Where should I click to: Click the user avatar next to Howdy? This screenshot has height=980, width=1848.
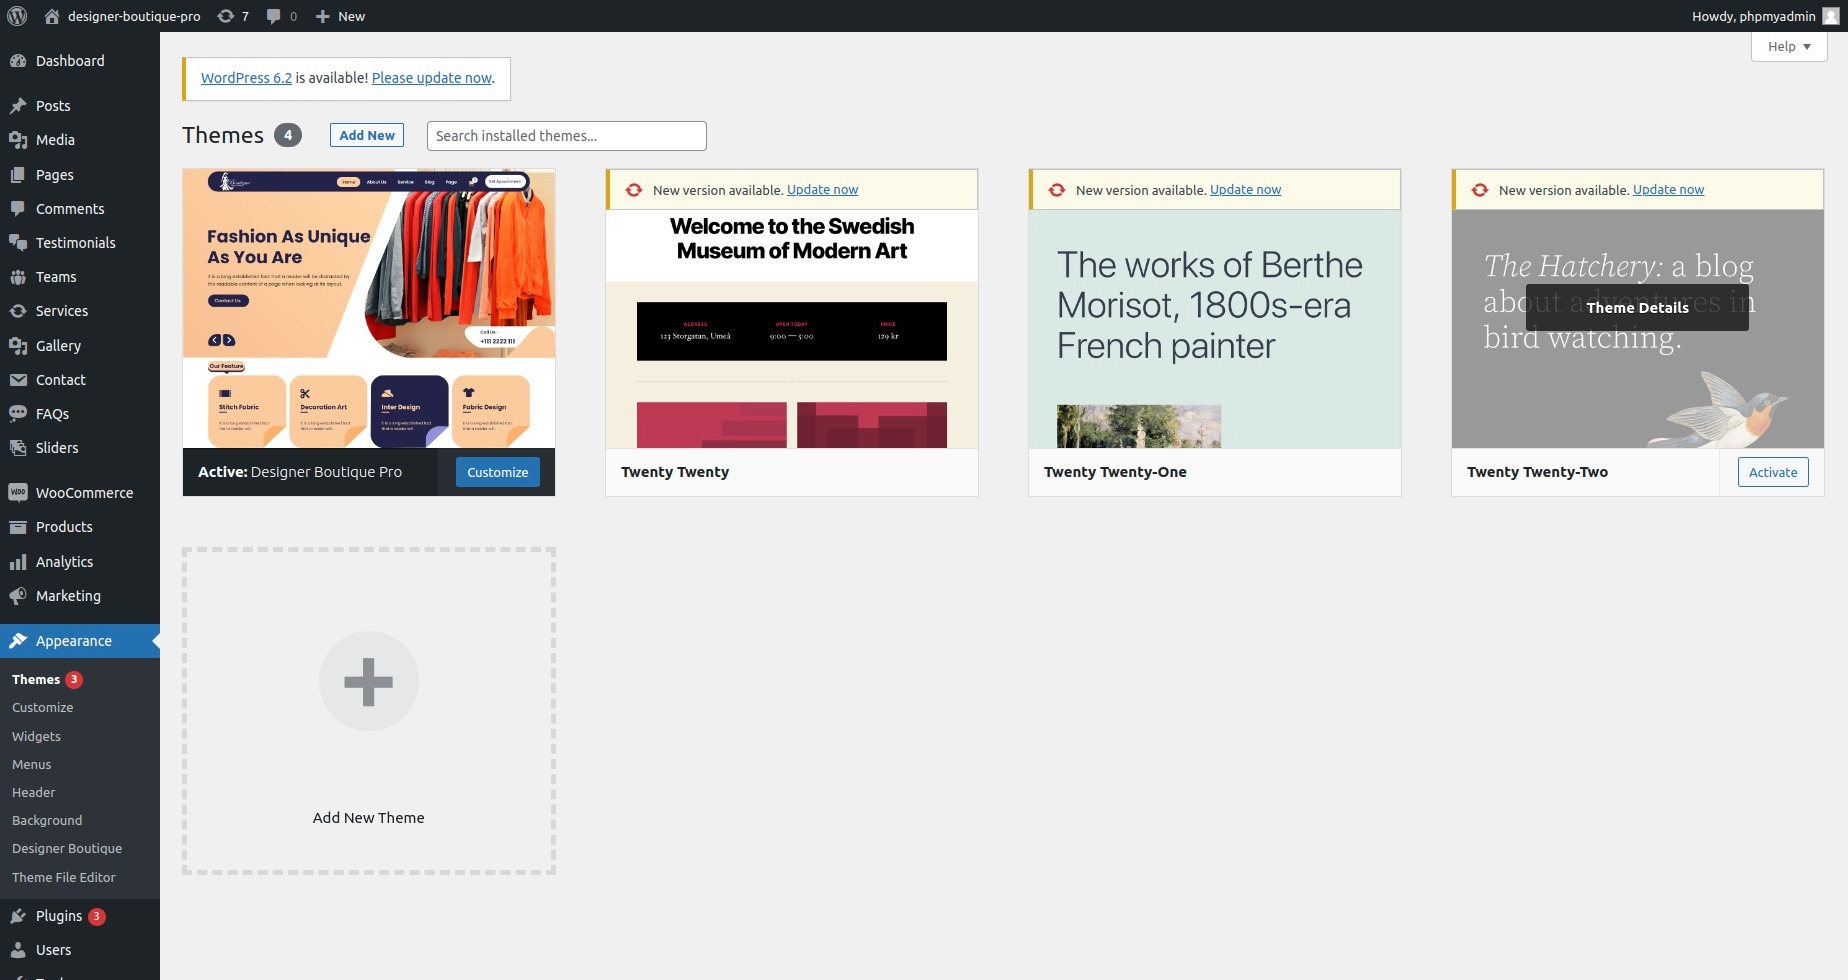coord(1830,16)
